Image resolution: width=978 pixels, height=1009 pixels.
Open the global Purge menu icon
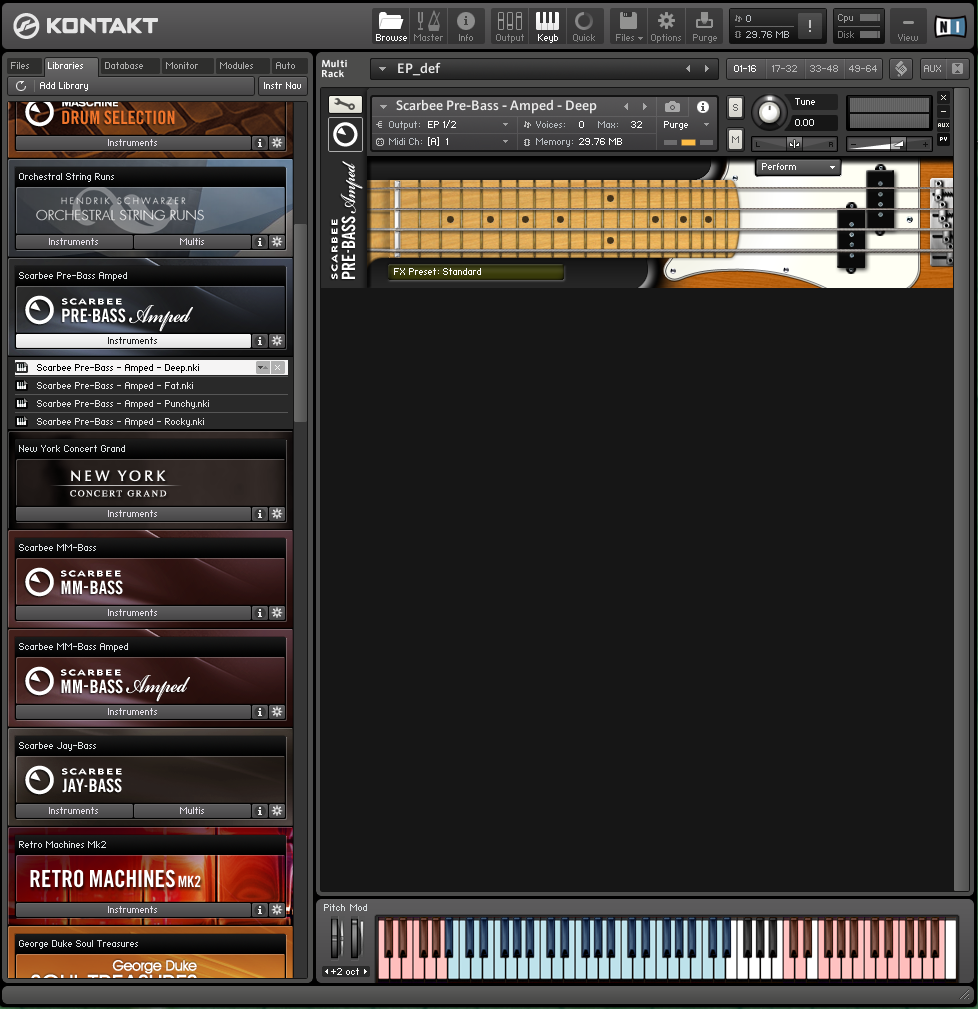point(705,27)
